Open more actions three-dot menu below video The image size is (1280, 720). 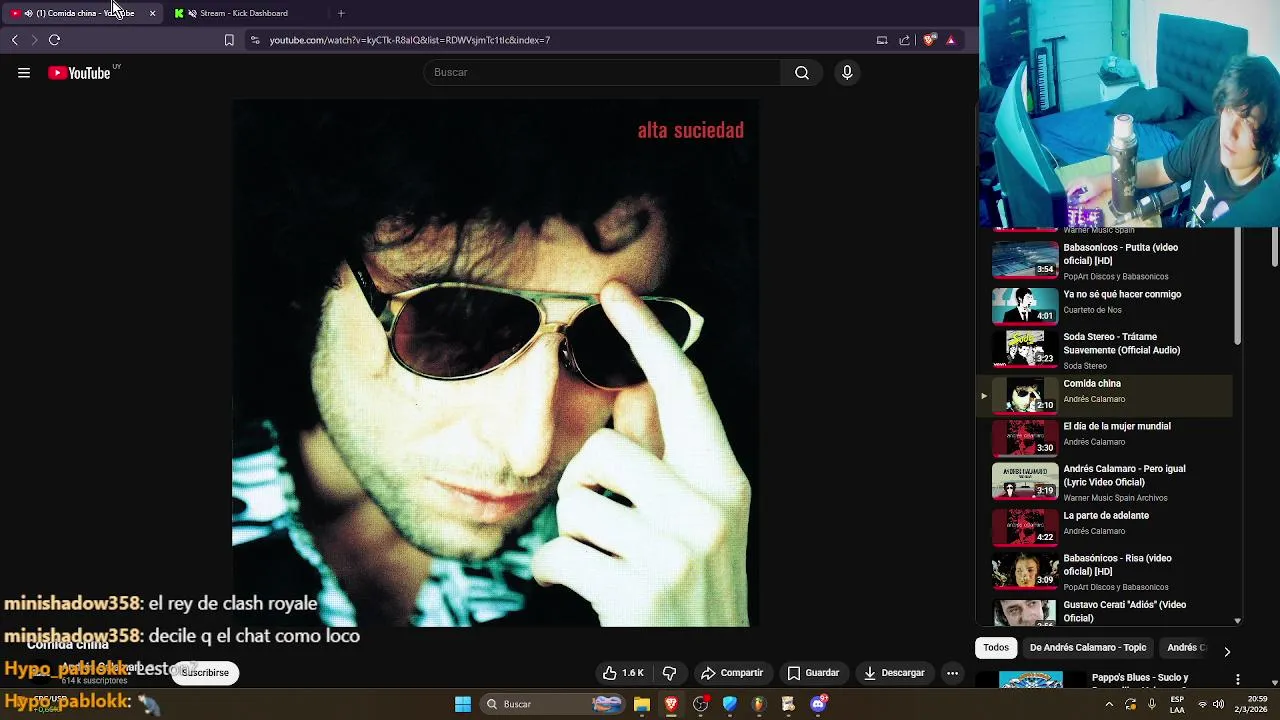tap(952, 673)
